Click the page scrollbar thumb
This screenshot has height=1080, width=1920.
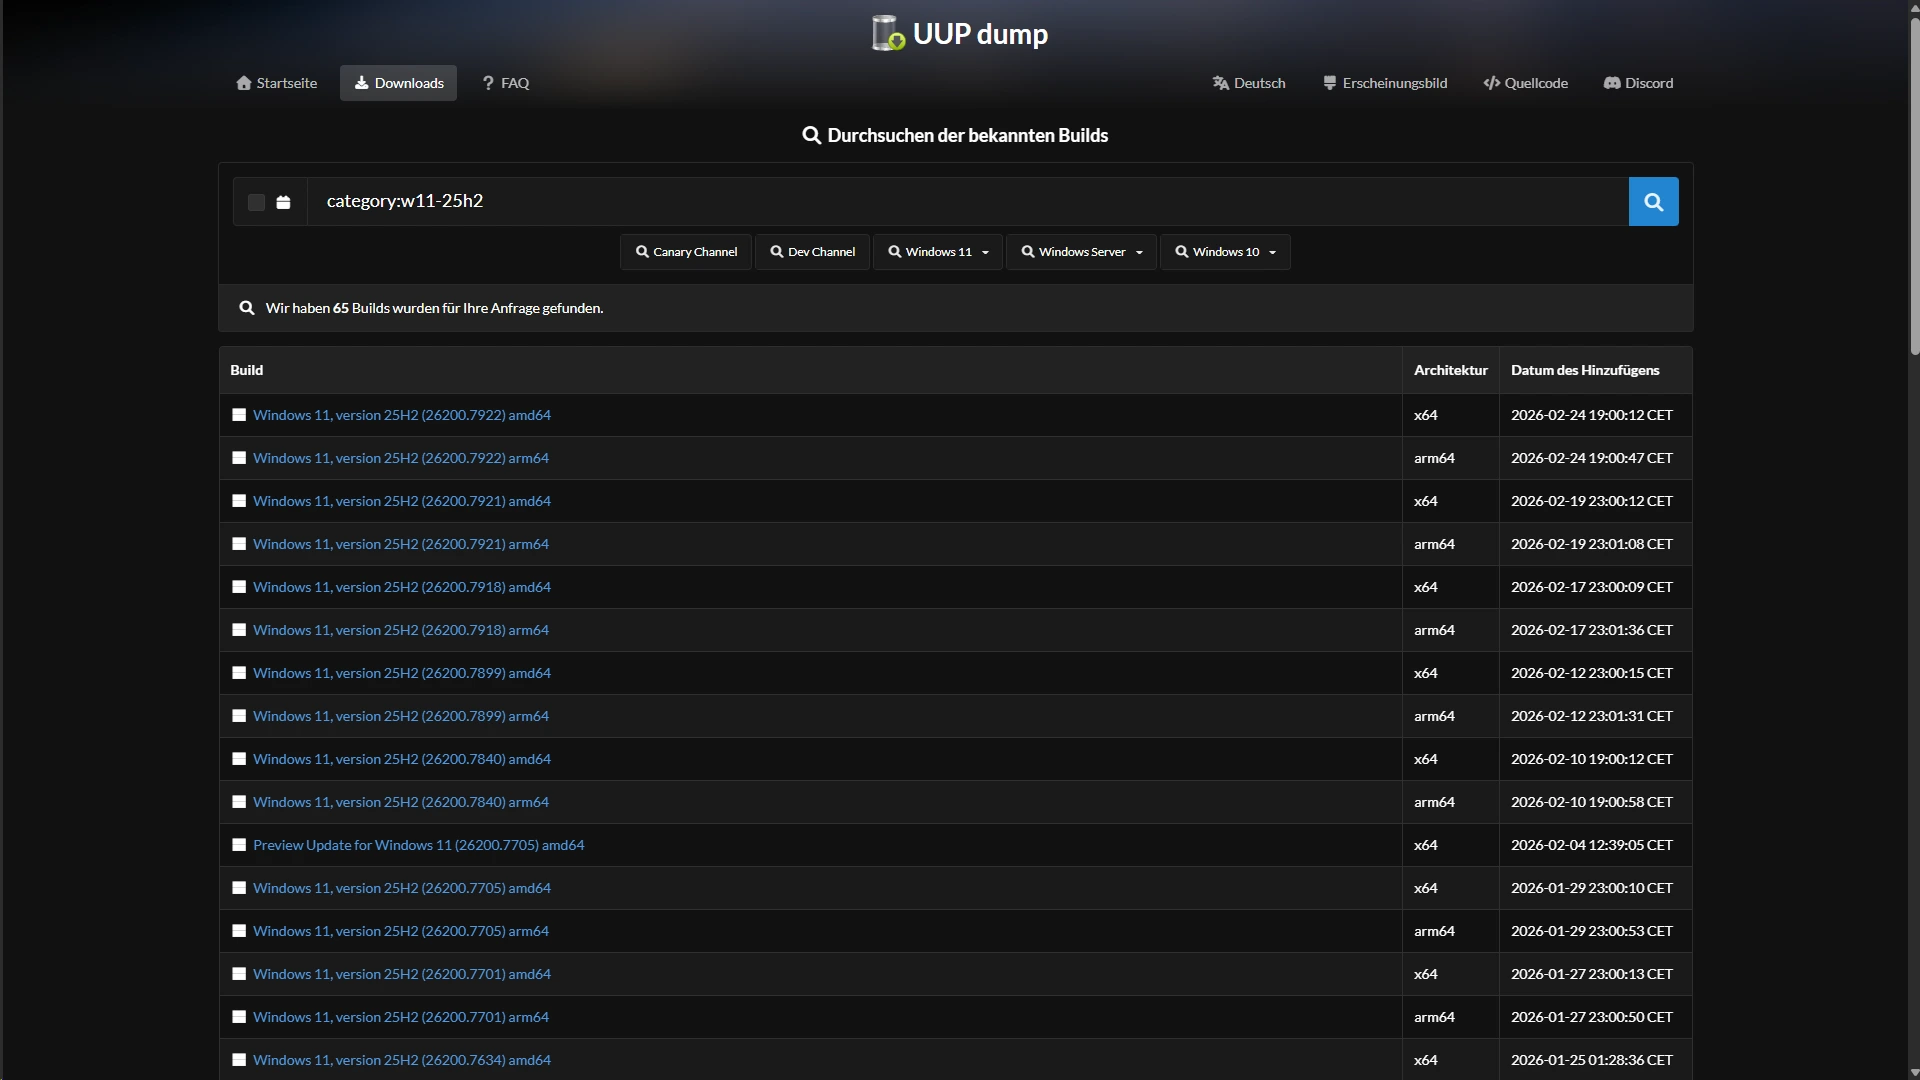pyautogui.click(x=1914, y=185)
